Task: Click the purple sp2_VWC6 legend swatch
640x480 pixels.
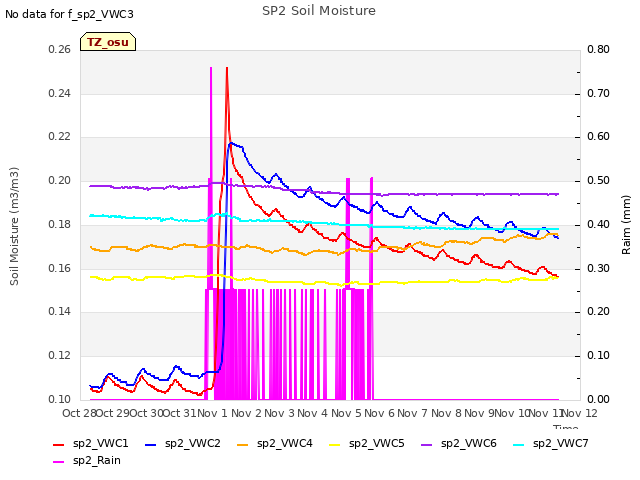Action: point(427,444)
